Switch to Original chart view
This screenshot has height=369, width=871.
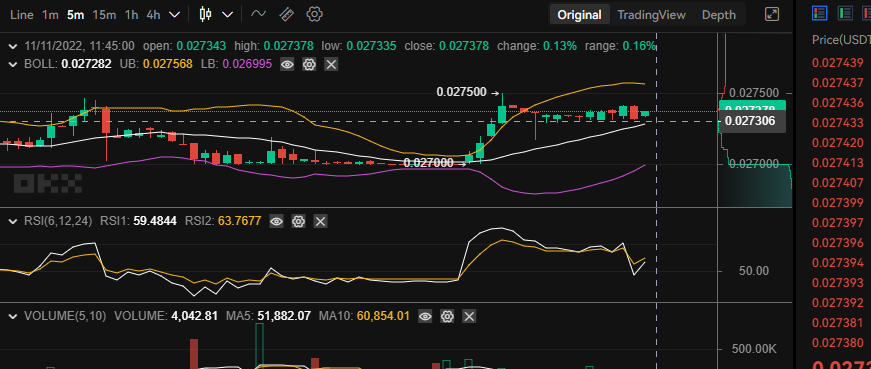579,15
